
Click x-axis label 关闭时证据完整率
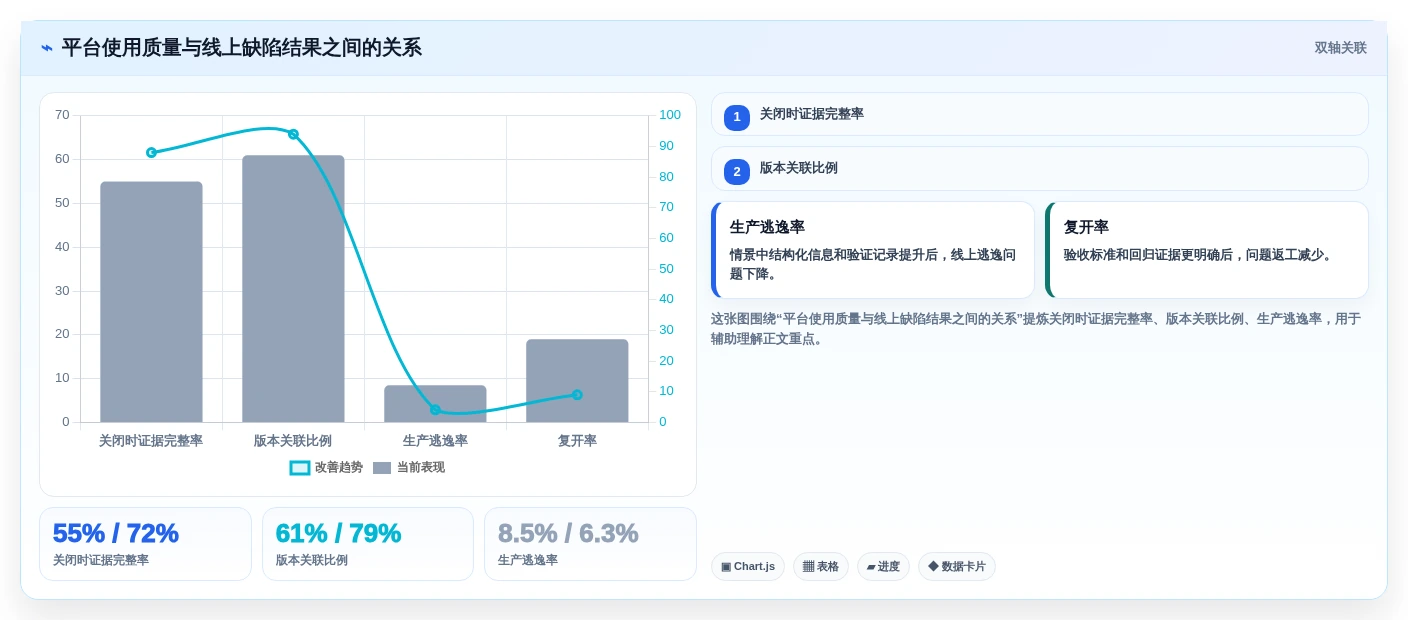tap(151, 441)
